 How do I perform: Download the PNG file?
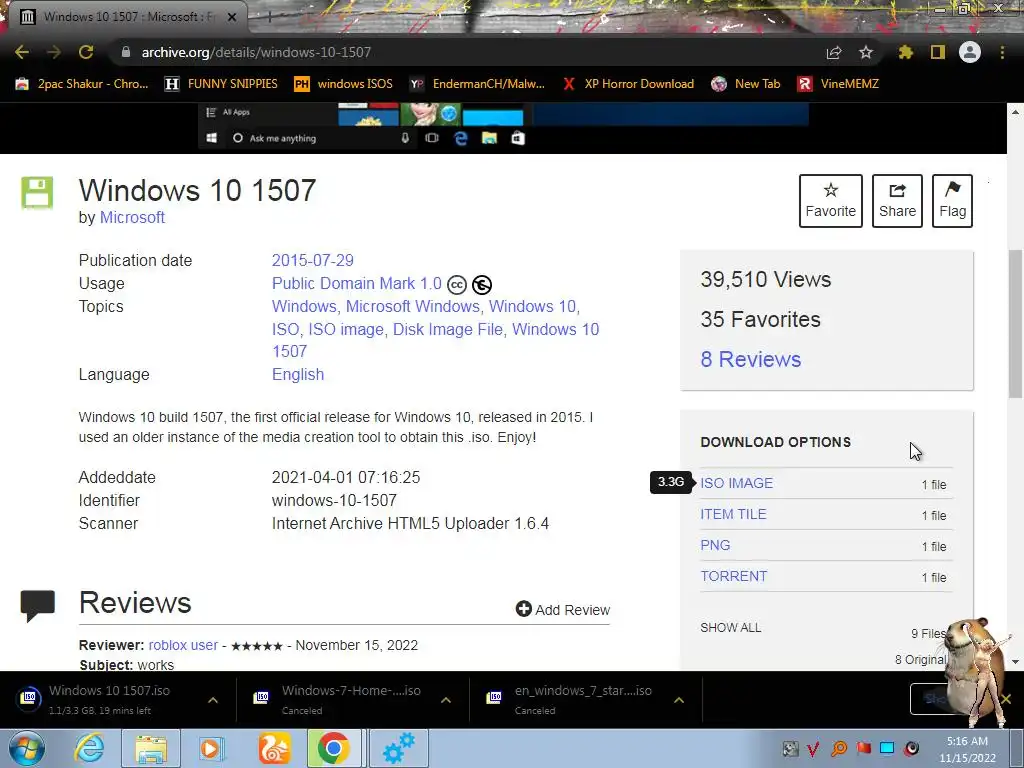click(x=715, y=545)
